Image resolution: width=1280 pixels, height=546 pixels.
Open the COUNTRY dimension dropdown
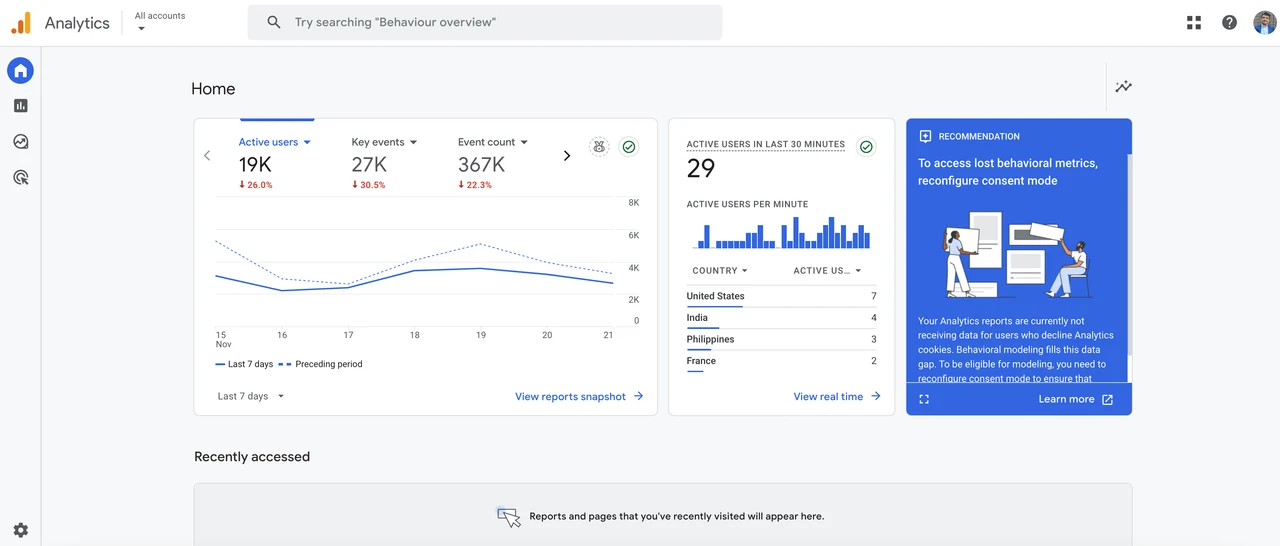click(x=720, y=271)
